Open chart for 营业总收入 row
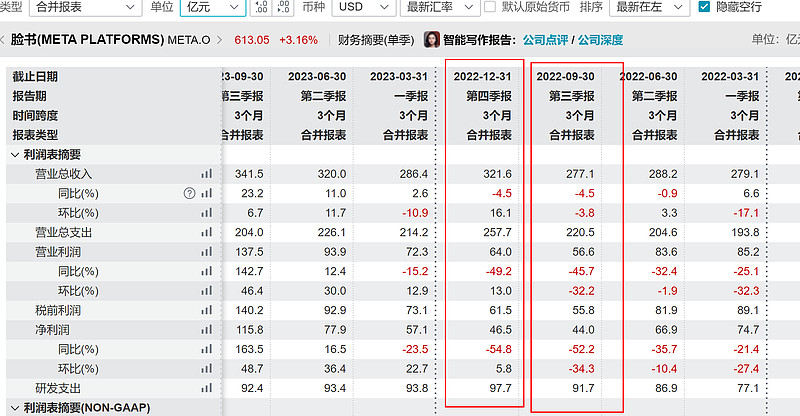Image resolution: width=800 pixels, height=416 pixels. click(206, 174)
